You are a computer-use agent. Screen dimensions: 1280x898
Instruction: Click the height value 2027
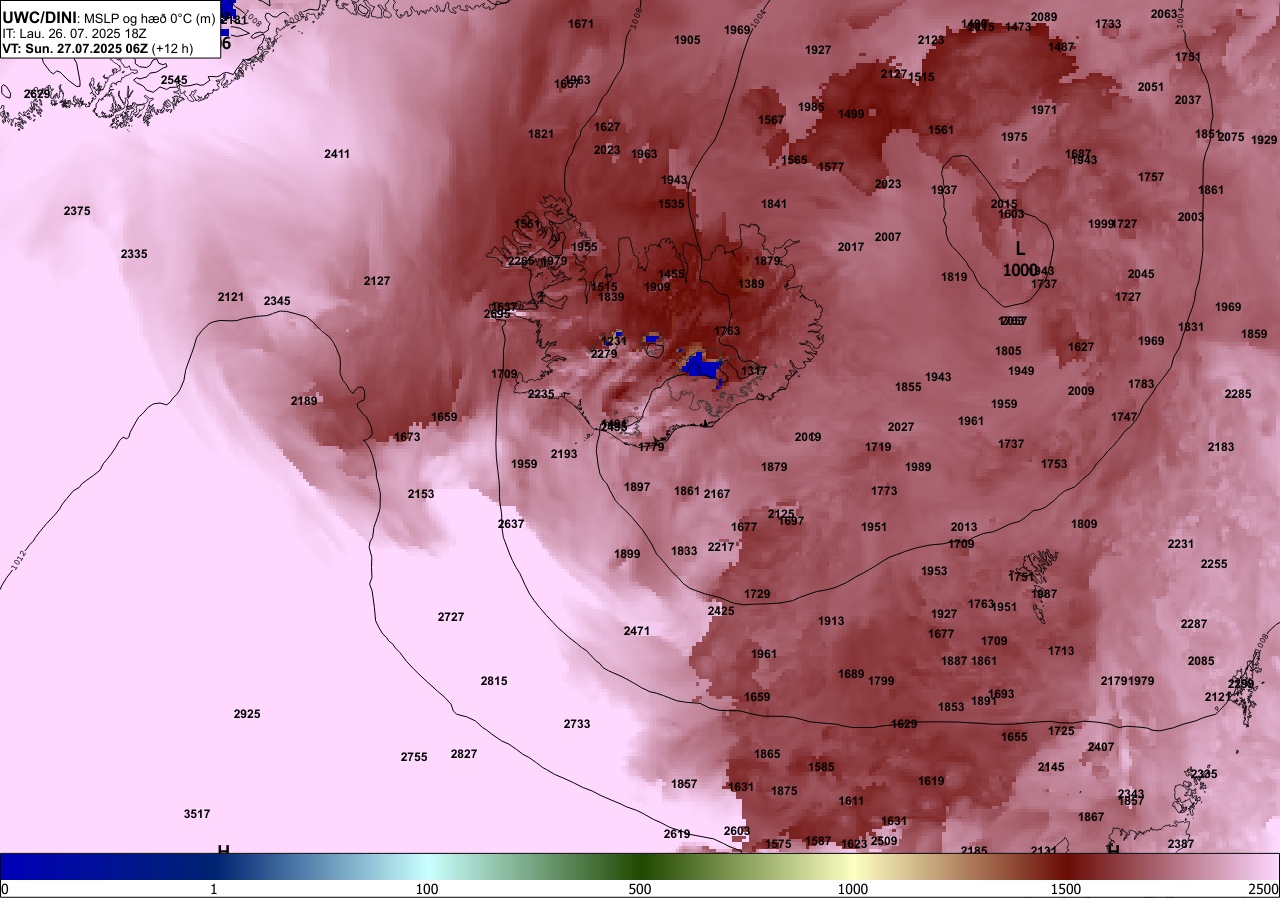click(901, 427)
